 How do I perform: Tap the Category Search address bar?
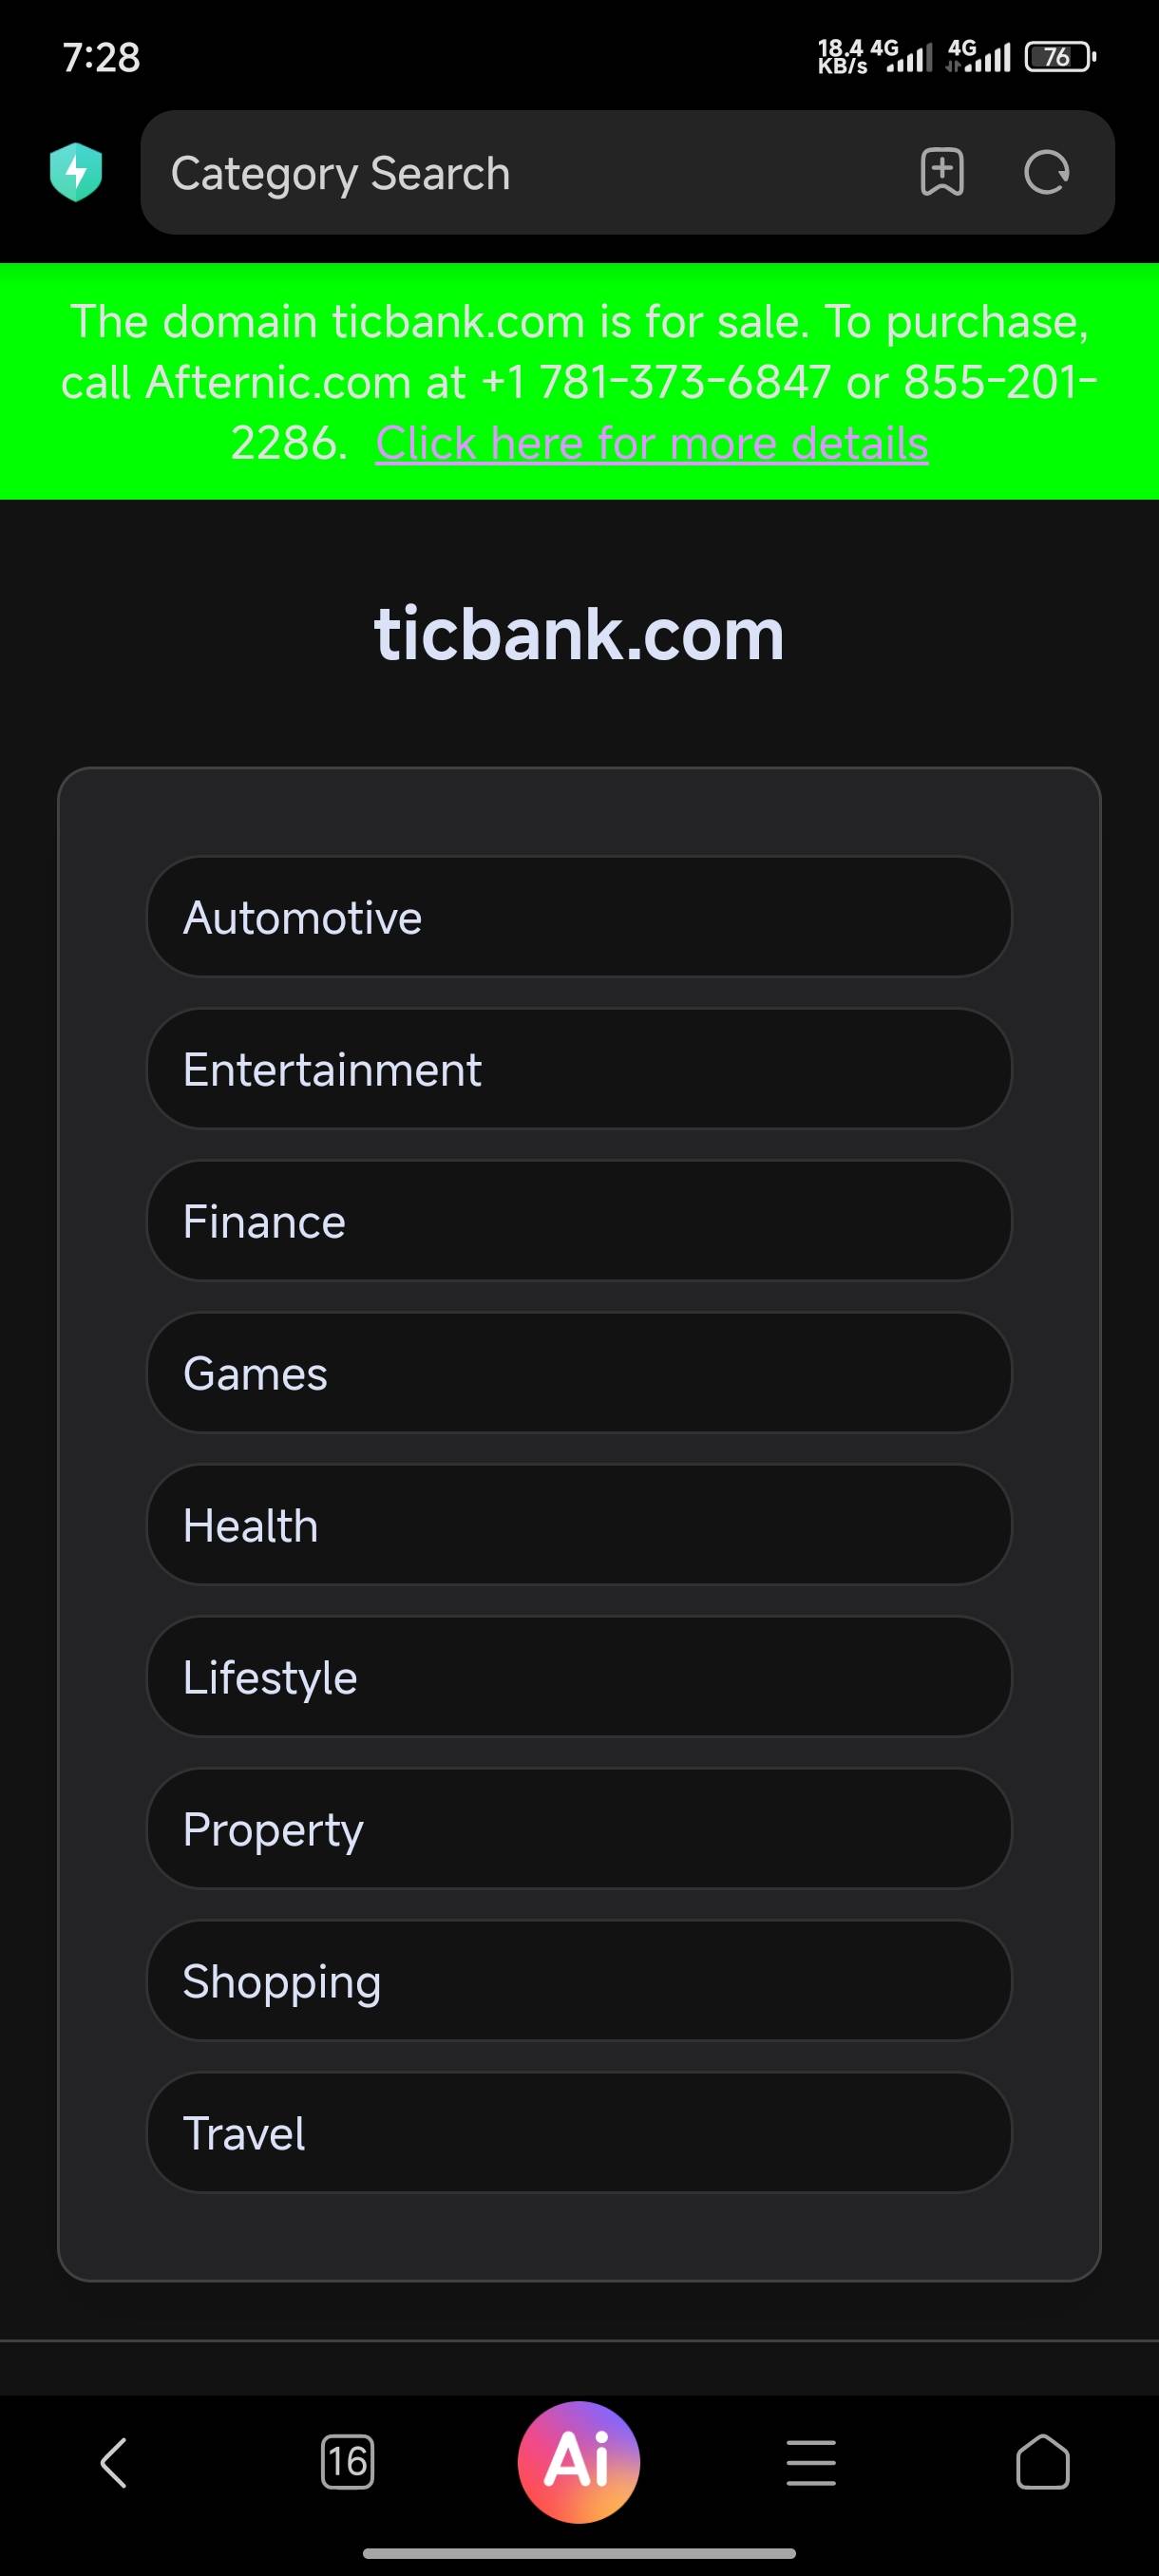520,172
